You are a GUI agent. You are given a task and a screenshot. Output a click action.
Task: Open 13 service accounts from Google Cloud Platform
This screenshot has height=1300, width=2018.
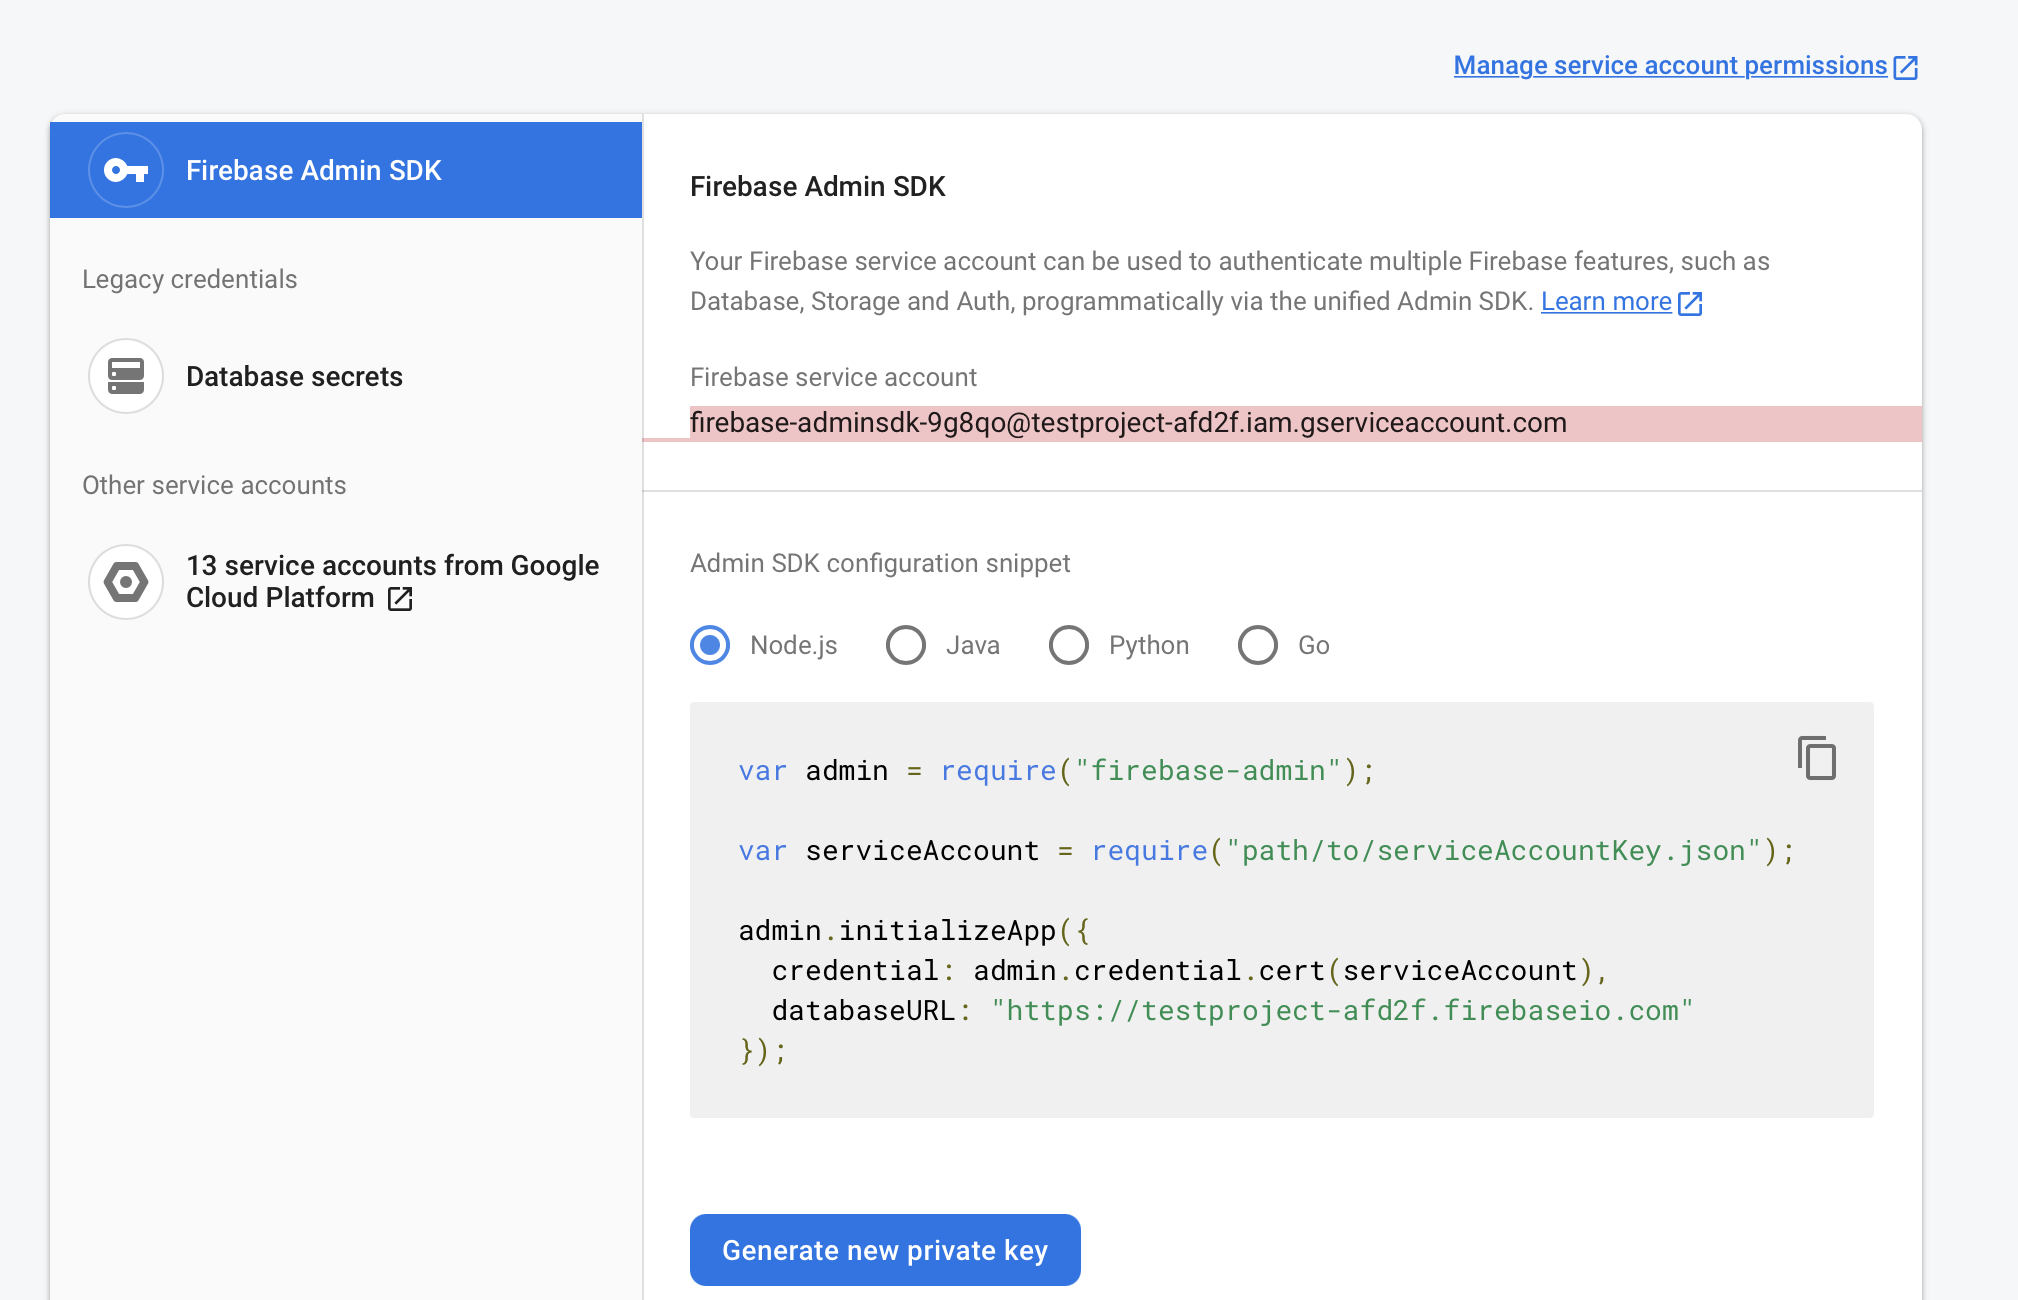(x=391, y=581)
